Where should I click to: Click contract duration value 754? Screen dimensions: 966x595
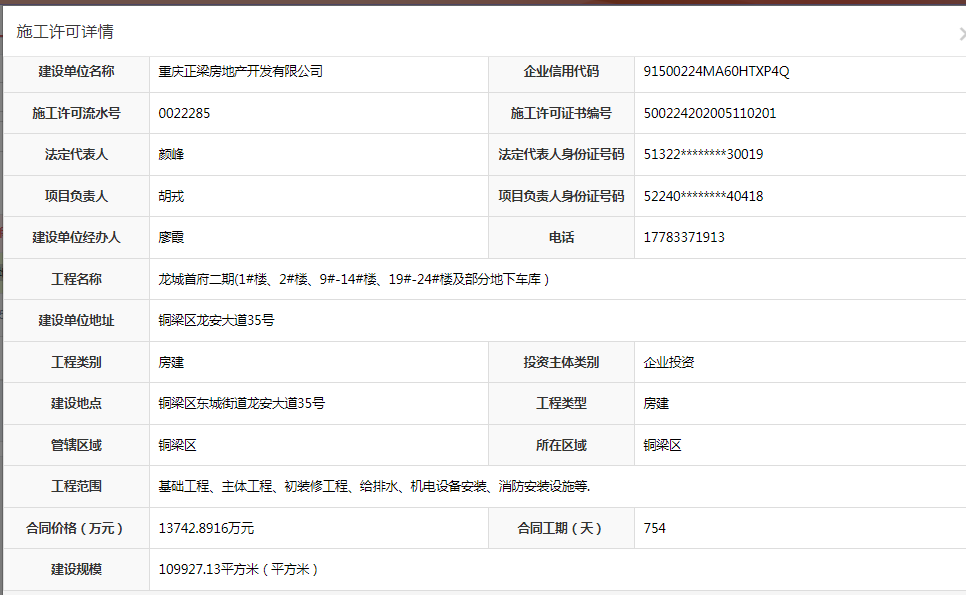655,528
